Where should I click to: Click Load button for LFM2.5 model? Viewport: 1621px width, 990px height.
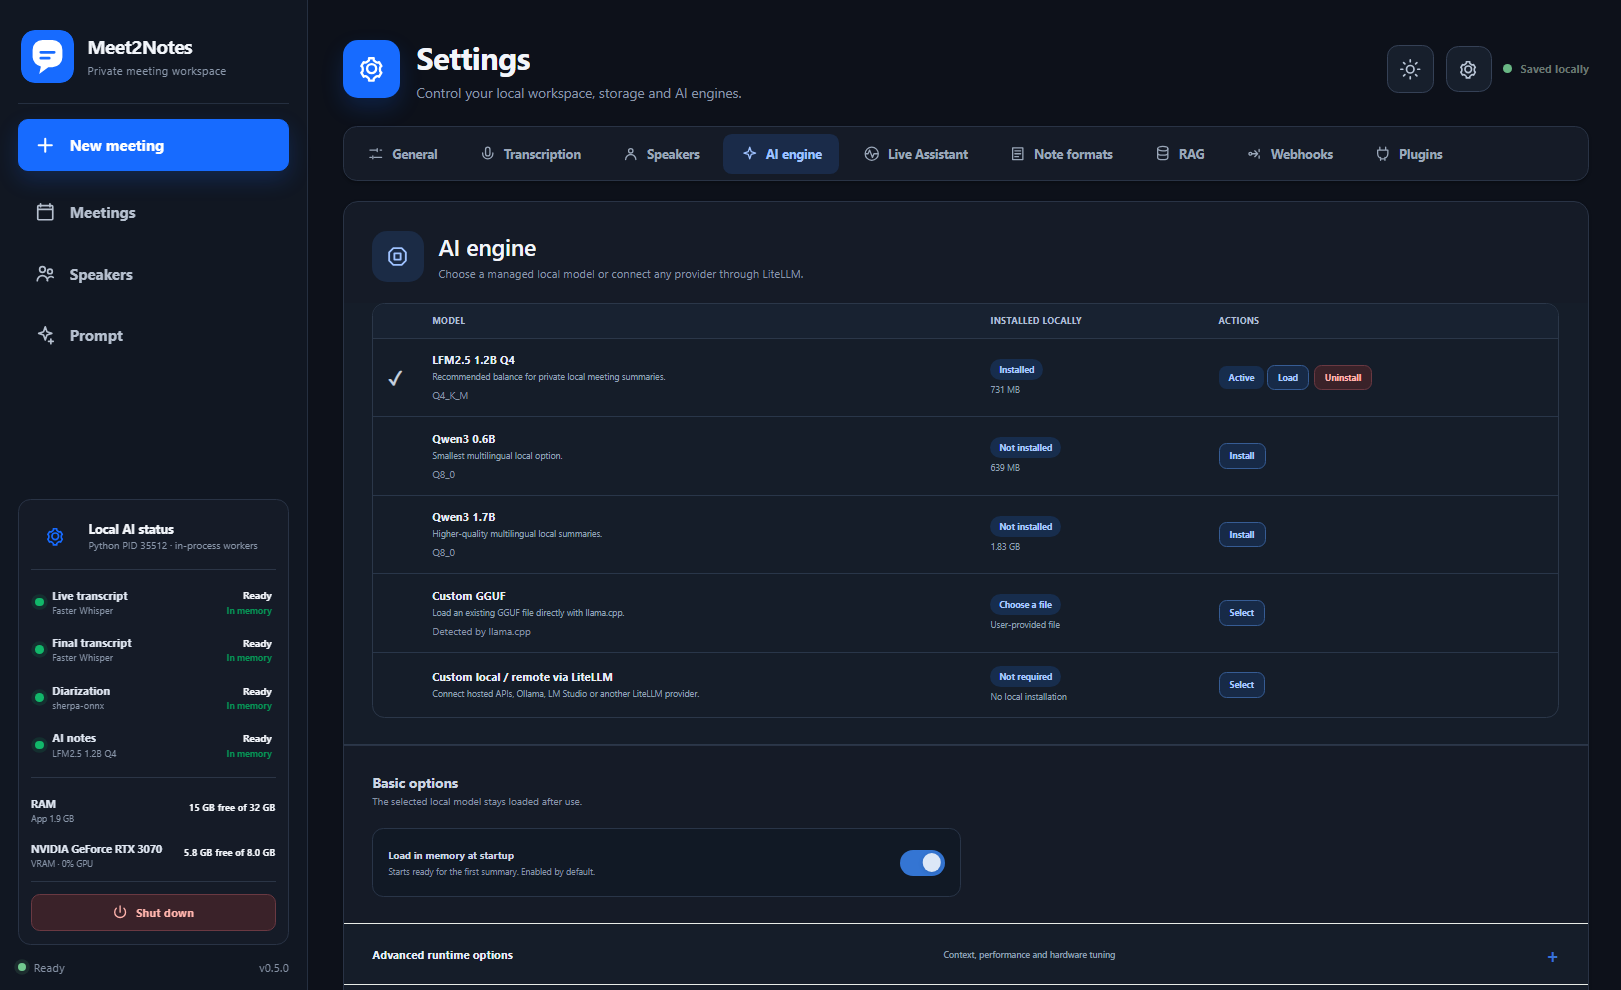coord(1288,378)
